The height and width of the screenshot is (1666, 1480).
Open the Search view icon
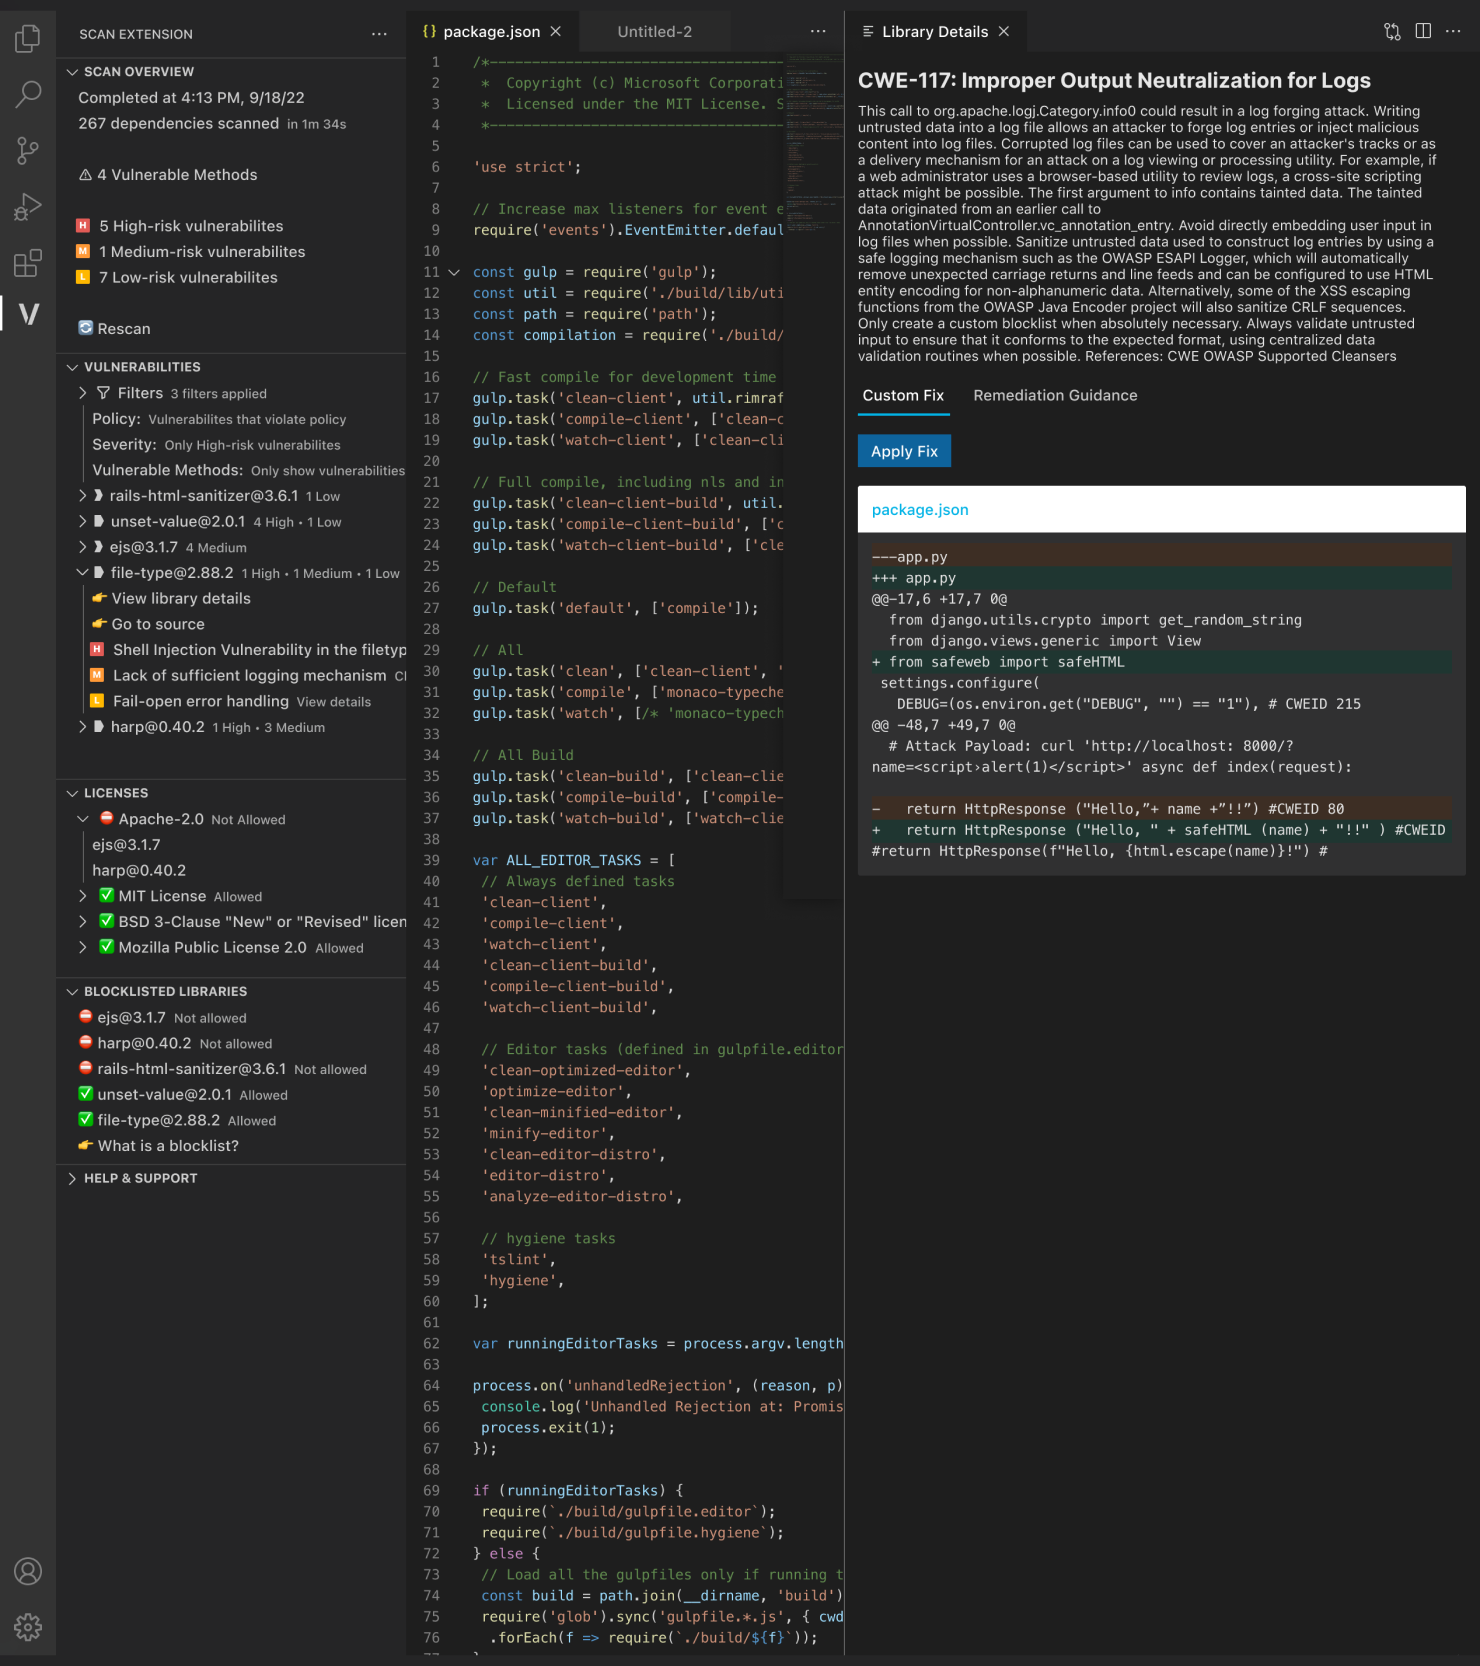click(28, 95)
